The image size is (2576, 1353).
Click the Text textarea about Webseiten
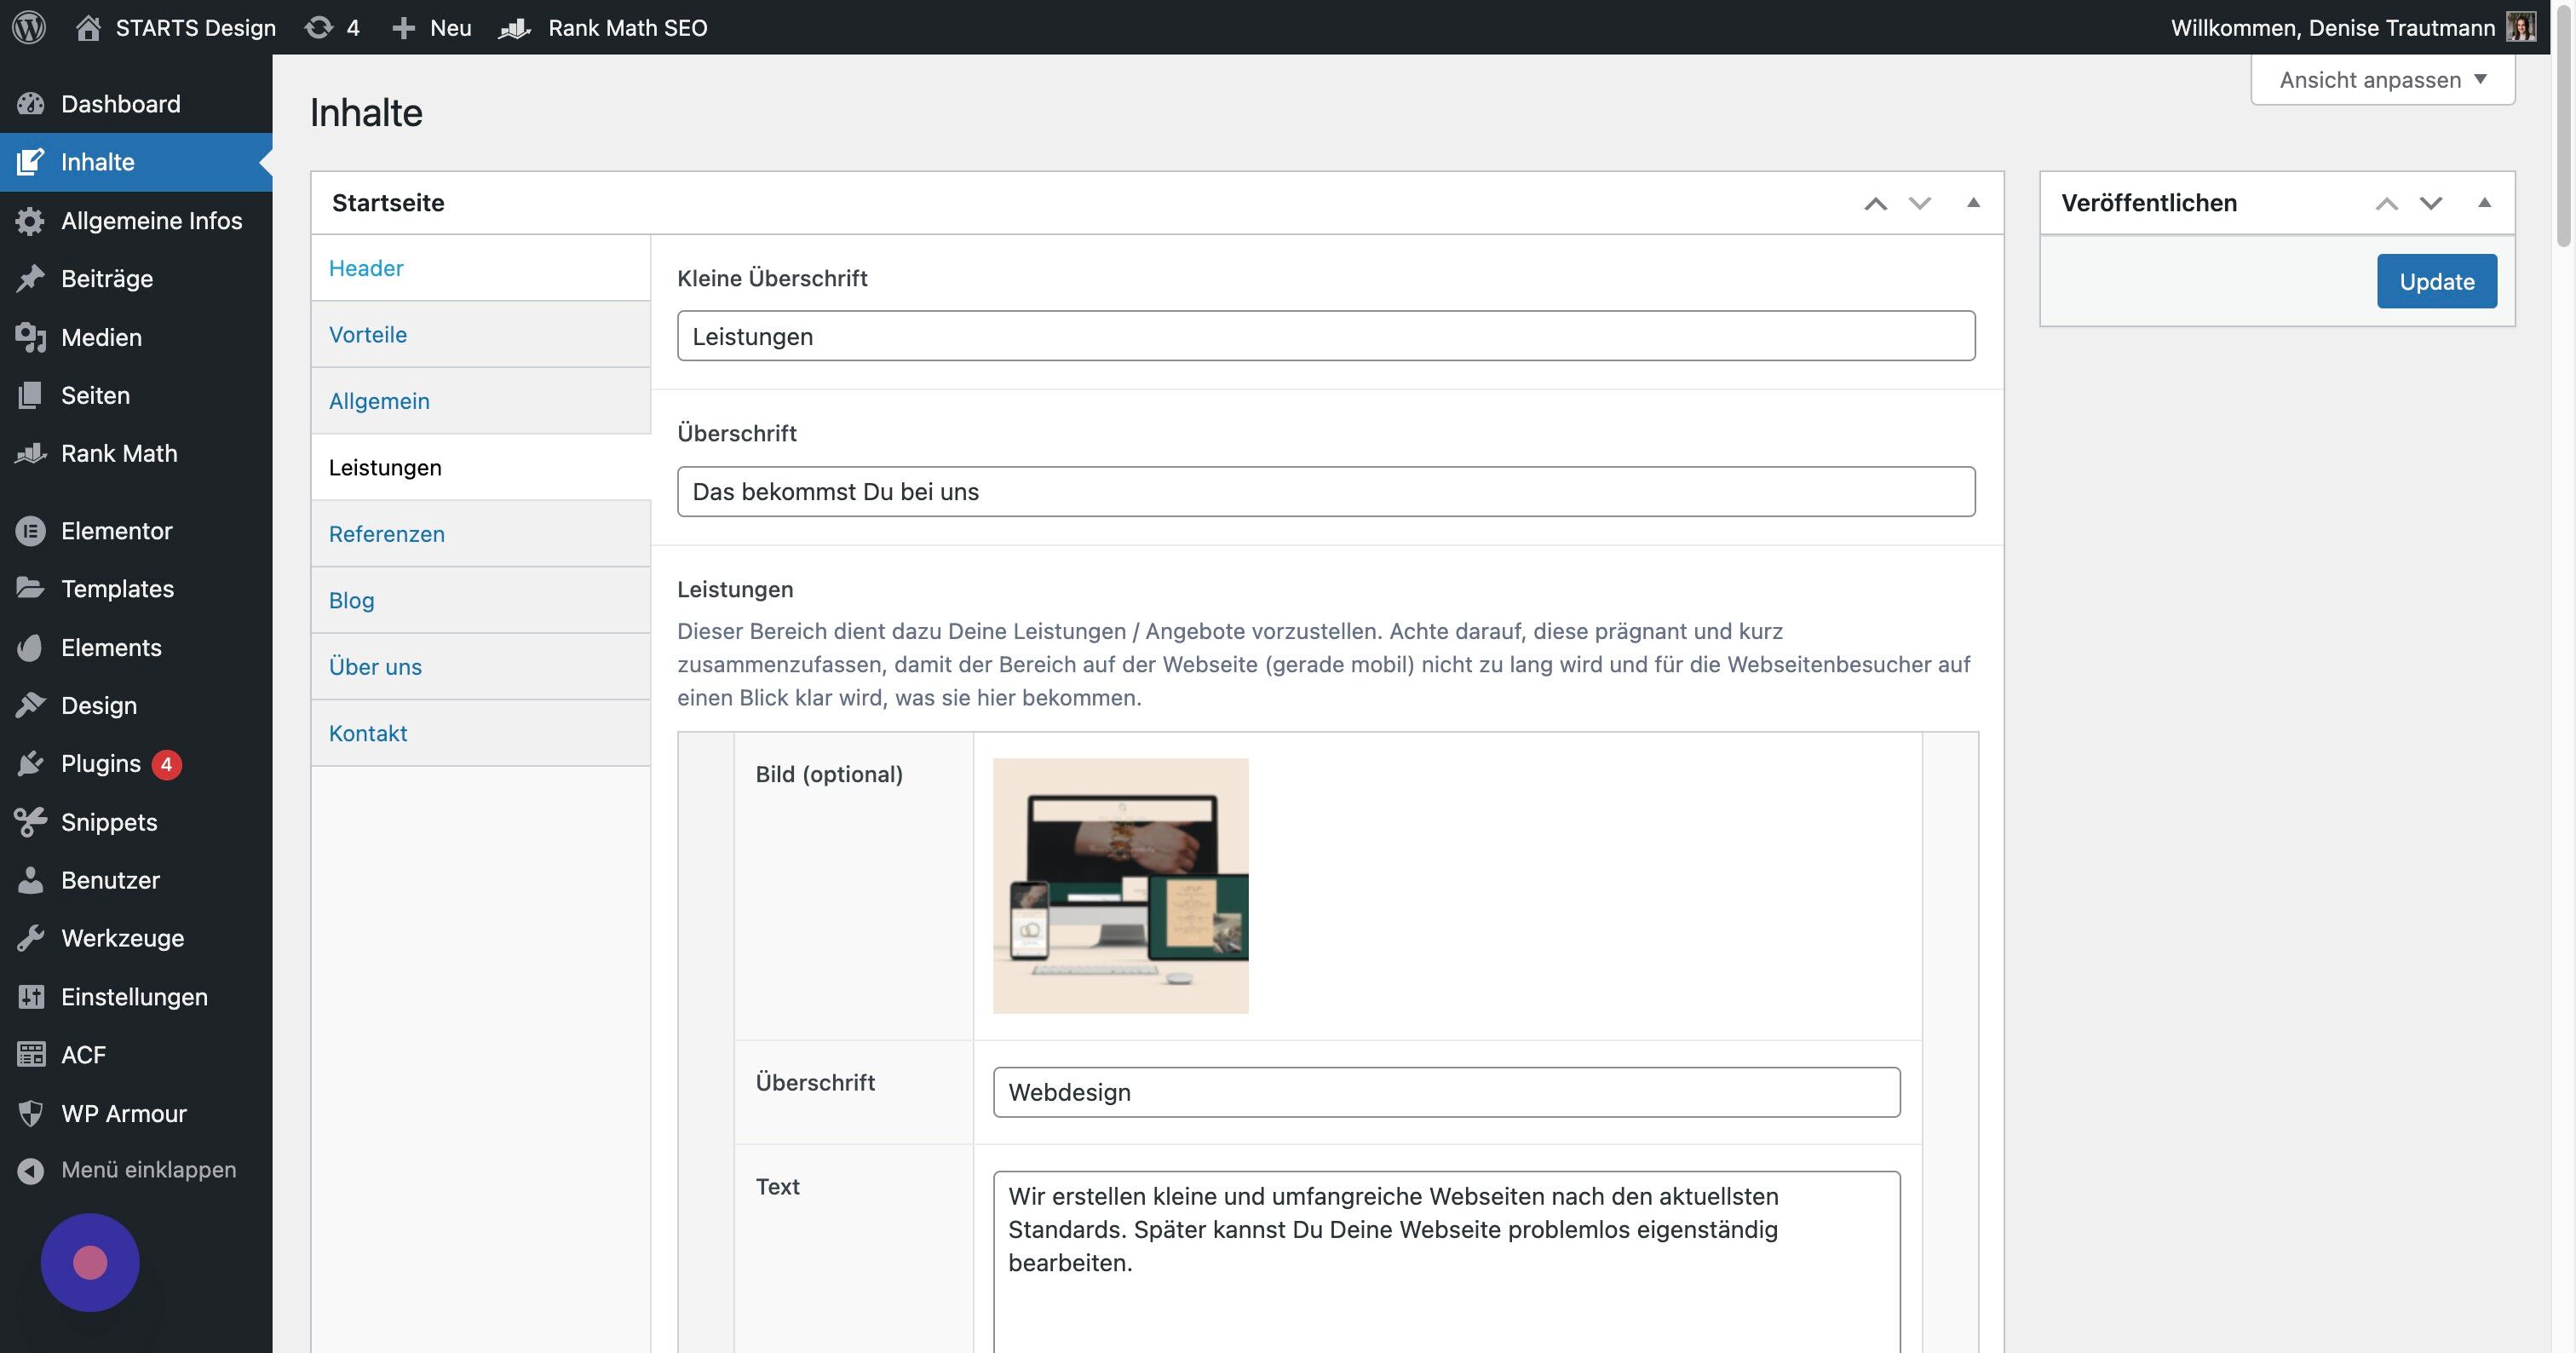[x=1446, y=1262]
